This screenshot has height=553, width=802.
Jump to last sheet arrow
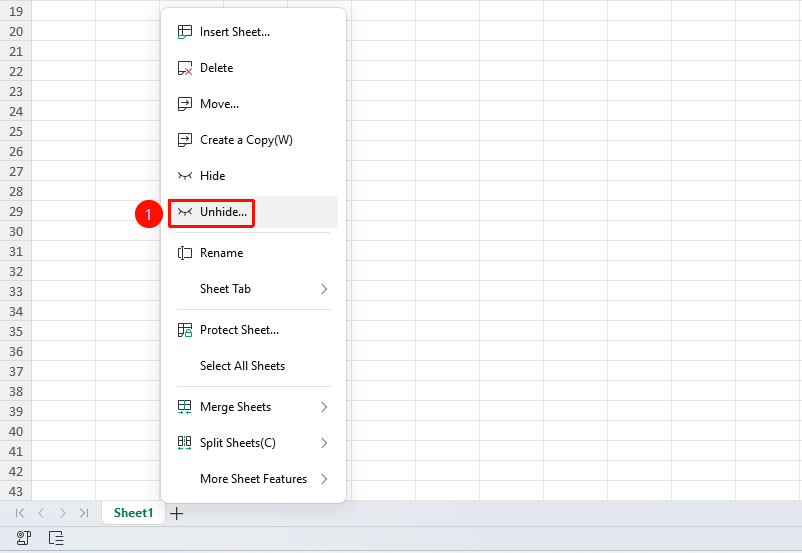[84, 513]
